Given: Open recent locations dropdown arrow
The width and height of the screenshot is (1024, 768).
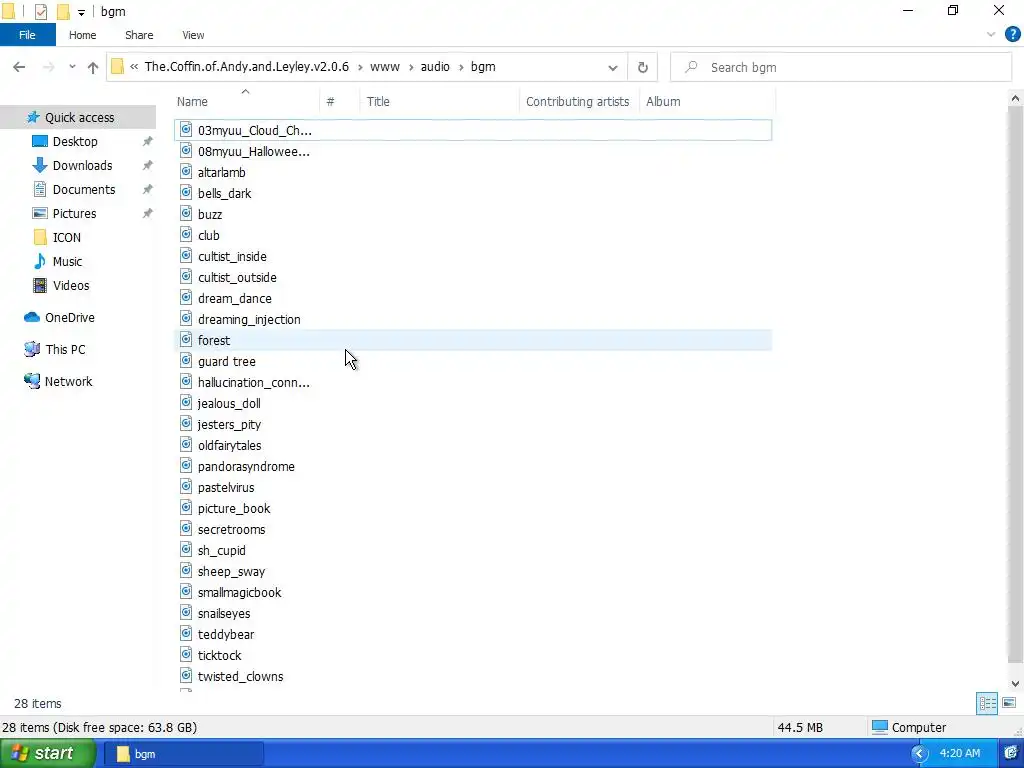Looking at the screenshot, I should tap(72, 67).
